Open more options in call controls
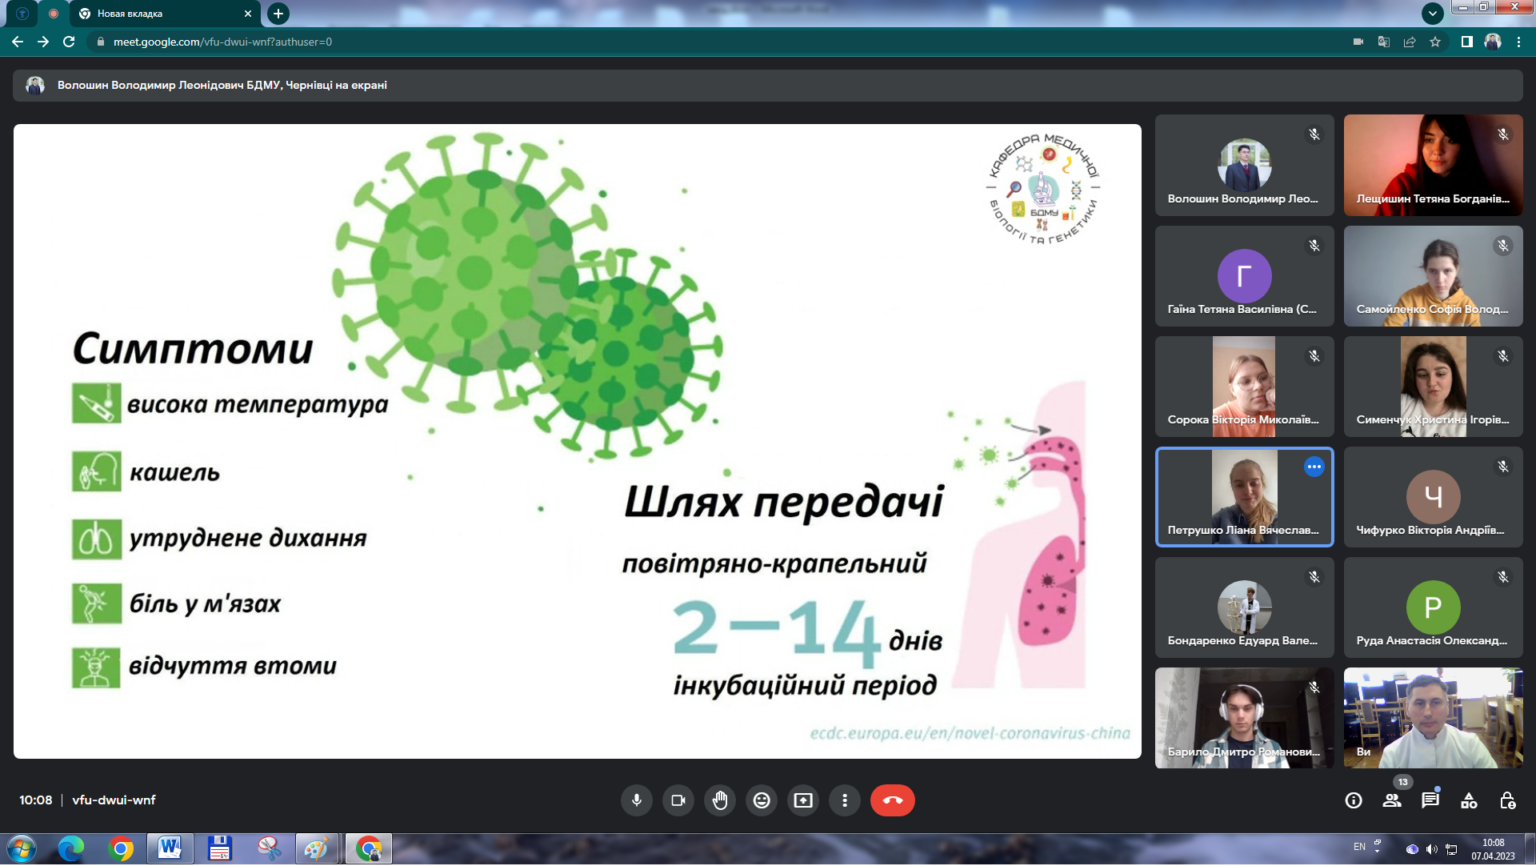This screenshot has height=866, width=1536. pyautogui.click(x=845, y=800)
